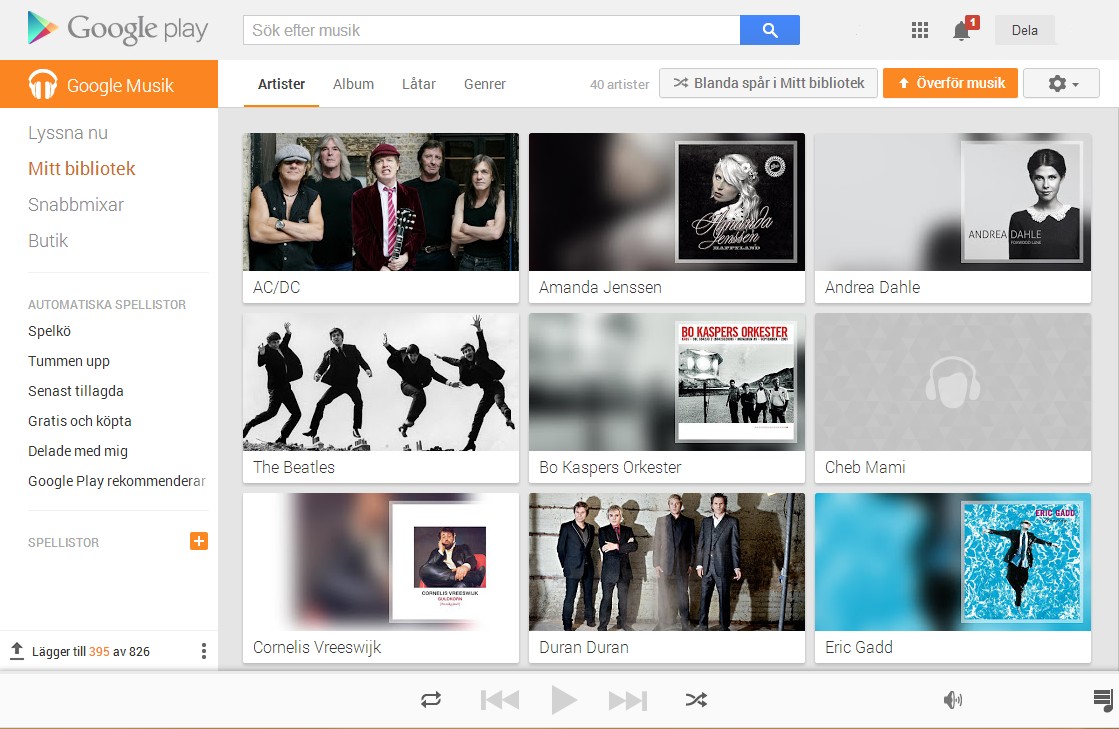Mute the volume speaker icon
Screen dimensions: 1119x729
coord(952,700)
